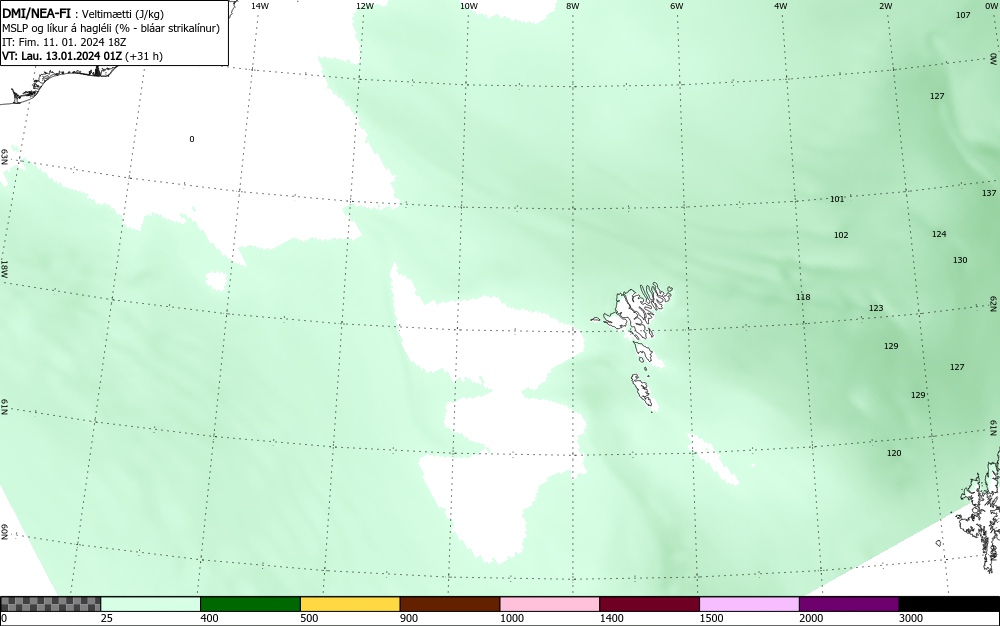This screenshot has width=1000, height=626.
Task: Click the 900 legend scale value
Action: coord(409,618)
